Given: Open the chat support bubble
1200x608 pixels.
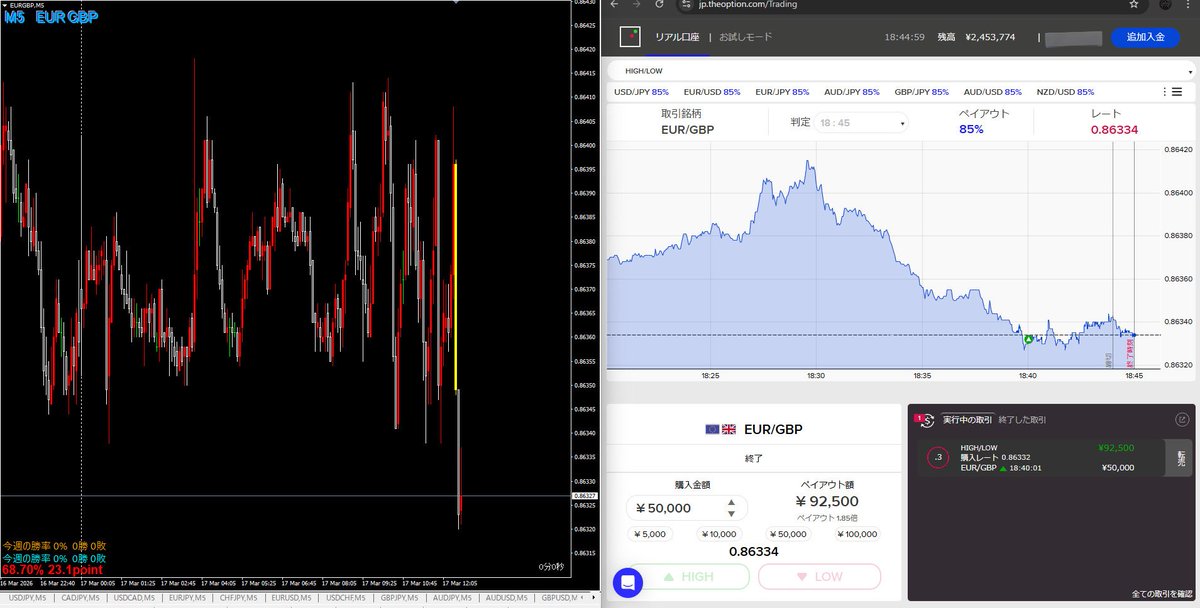Looking at the screenshot, I should pos(628,582).
